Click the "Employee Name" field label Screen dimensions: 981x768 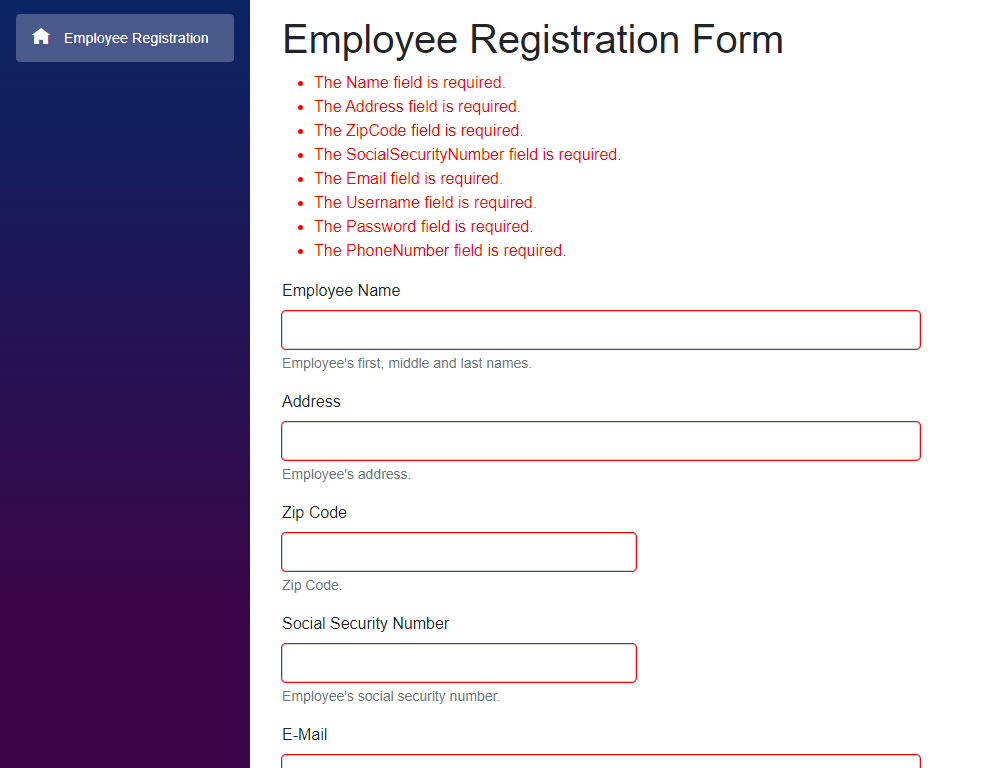coord(341,291)
